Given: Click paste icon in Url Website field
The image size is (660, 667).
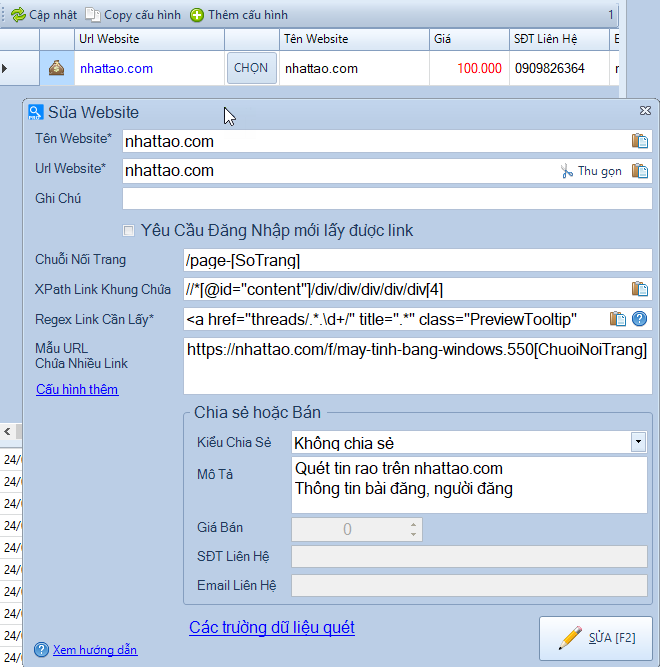Looking at the screenshot, I should pyautogui.click(x=640, y=171).
